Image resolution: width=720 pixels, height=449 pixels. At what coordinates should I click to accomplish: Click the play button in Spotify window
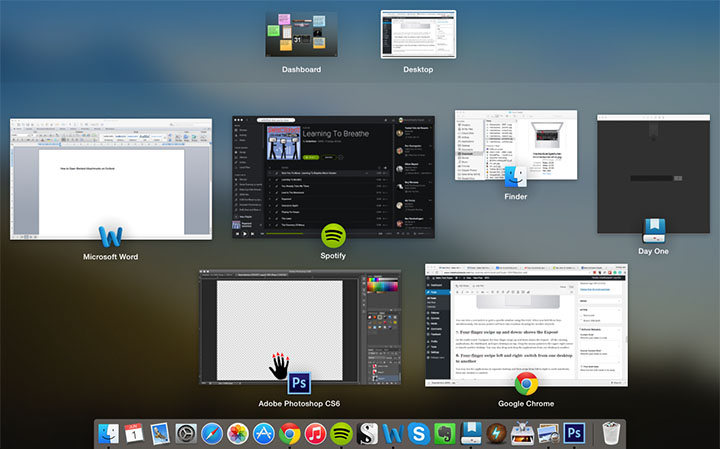point(245,234)
